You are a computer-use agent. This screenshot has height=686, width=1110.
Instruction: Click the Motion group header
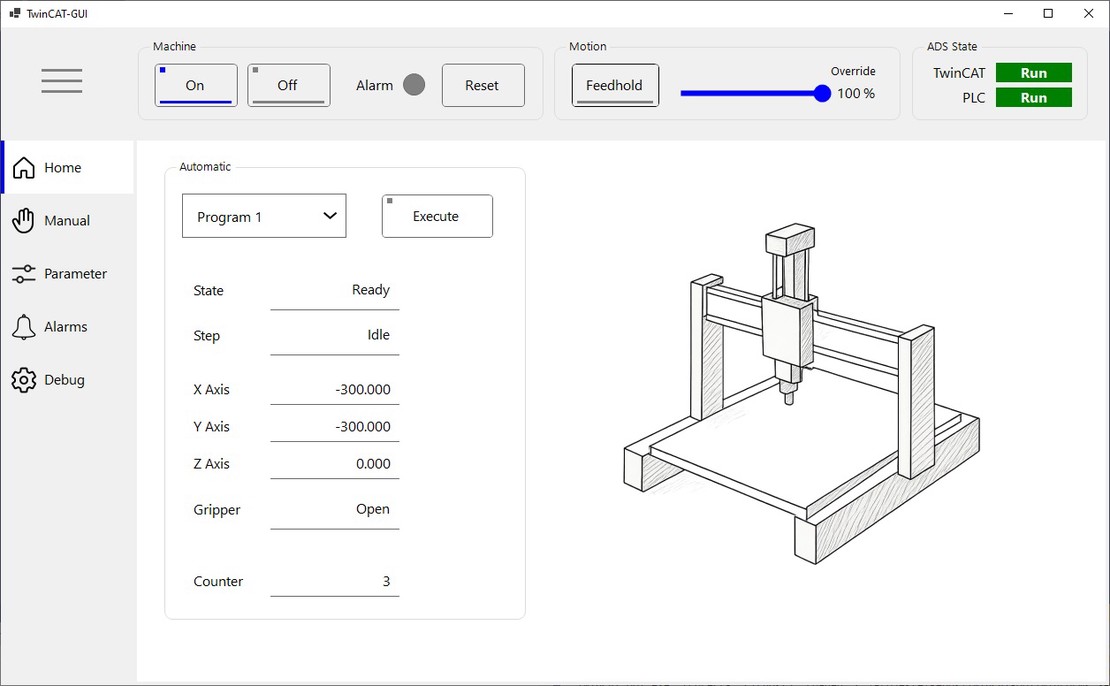(588, 46)
